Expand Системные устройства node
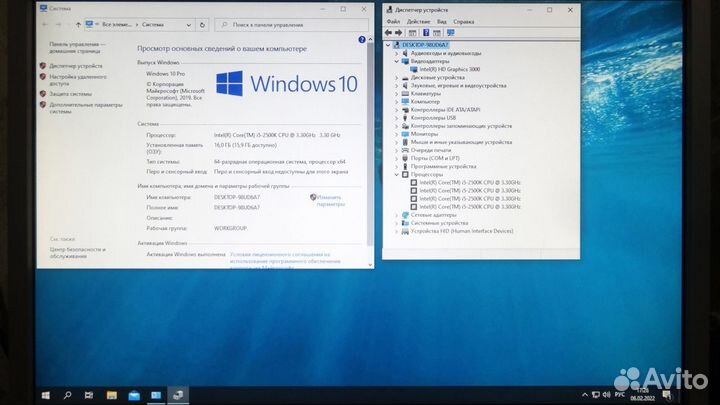The image size is (720, 405). pos(397,223)
